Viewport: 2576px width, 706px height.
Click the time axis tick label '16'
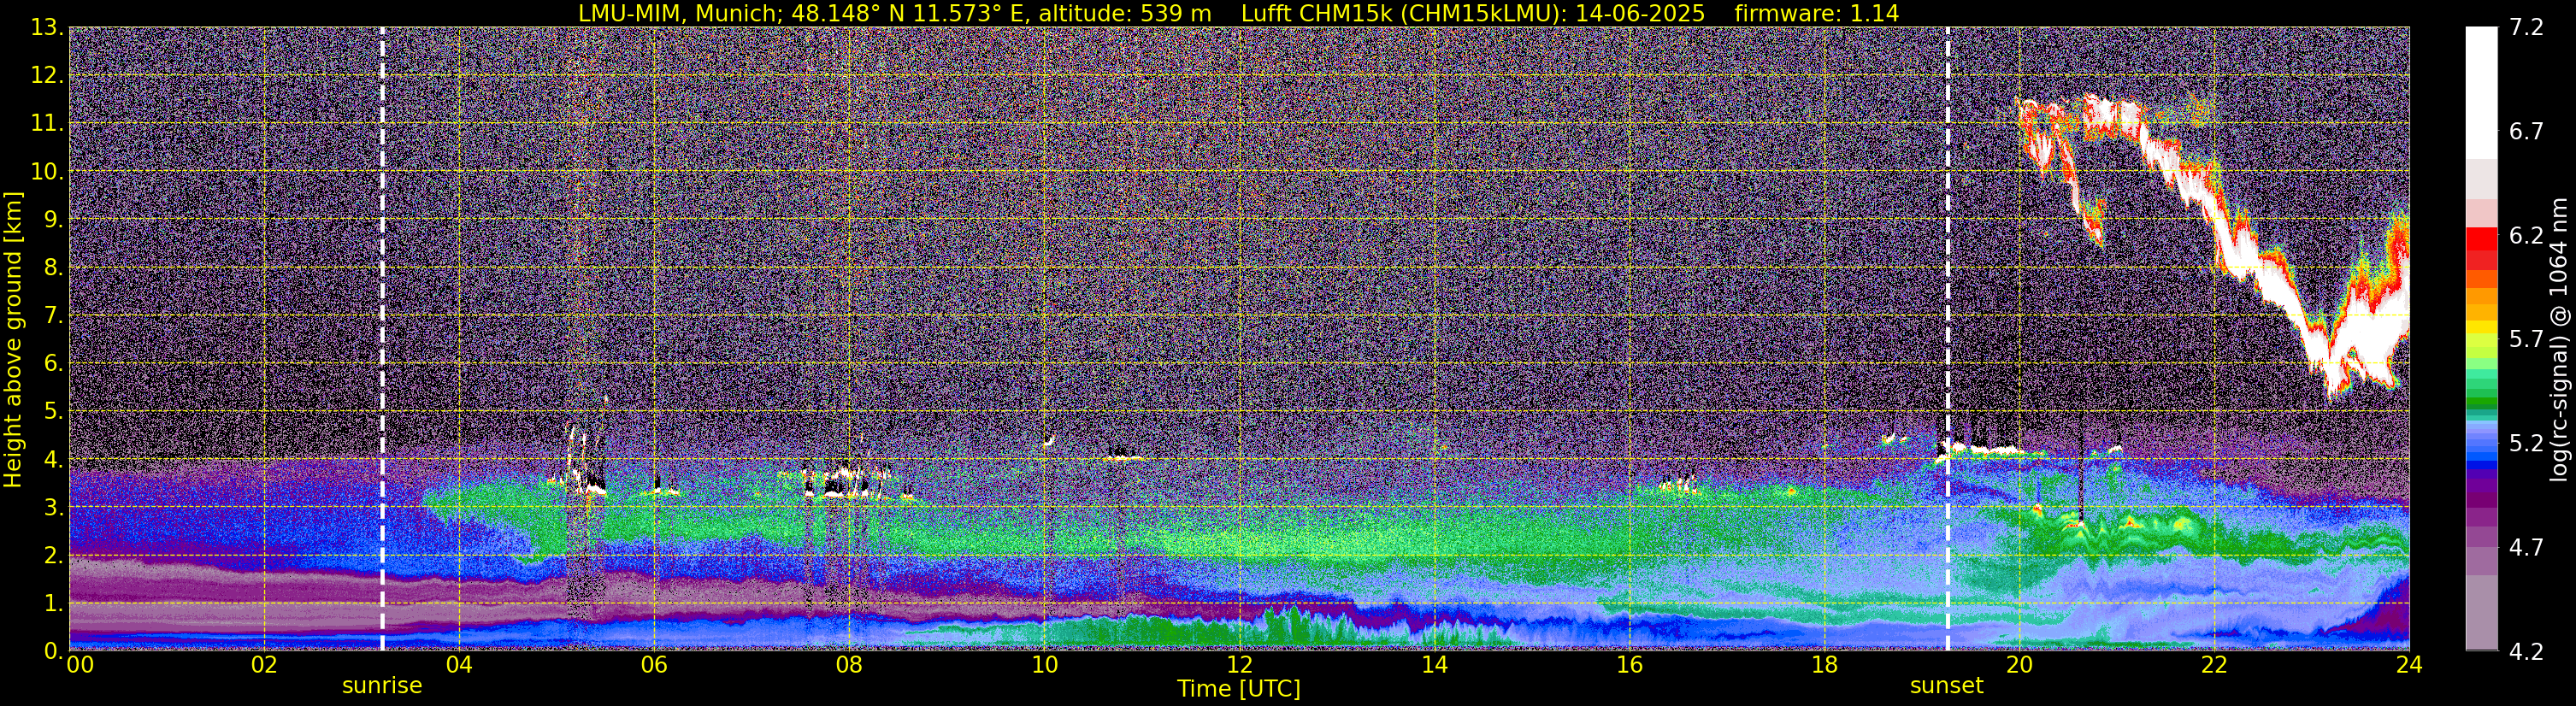pyautogui.click(x=1629, y=665)
